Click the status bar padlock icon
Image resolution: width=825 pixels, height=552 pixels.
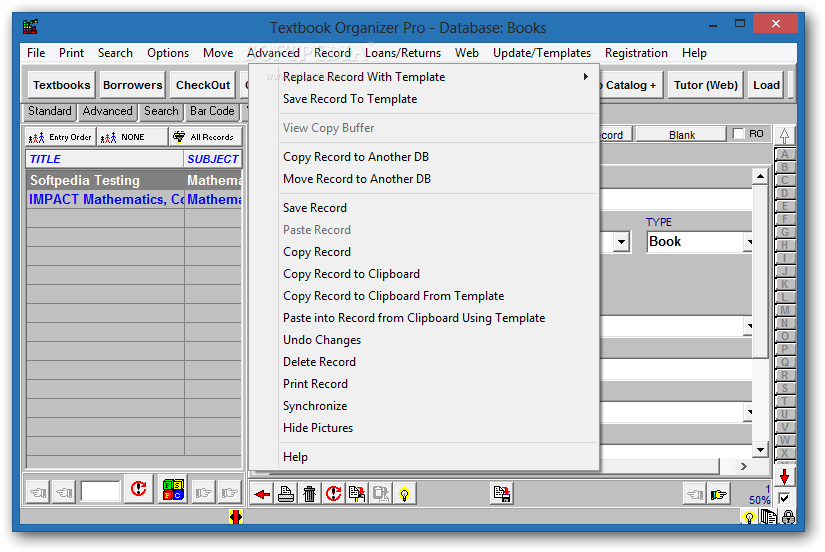788,517
